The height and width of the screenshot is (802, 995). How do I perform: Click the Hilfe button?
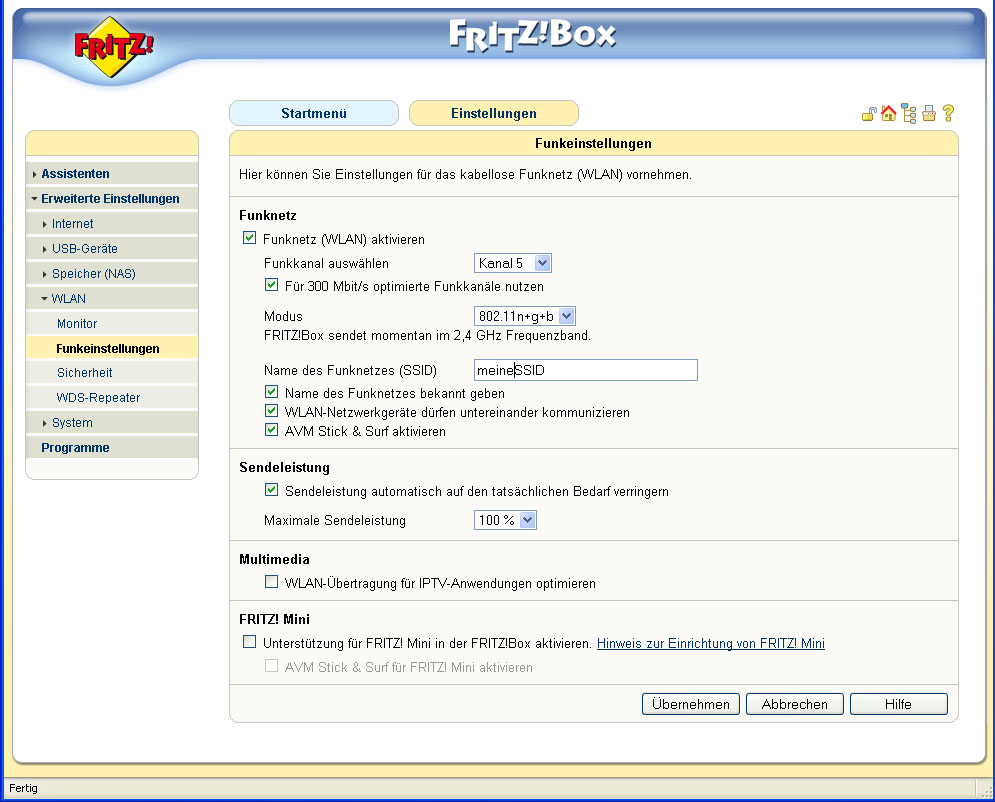coord(899,704)
